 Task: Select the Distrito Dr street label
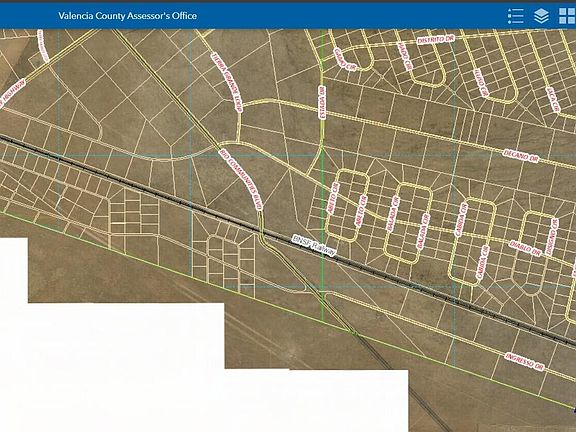click(436, 39)
